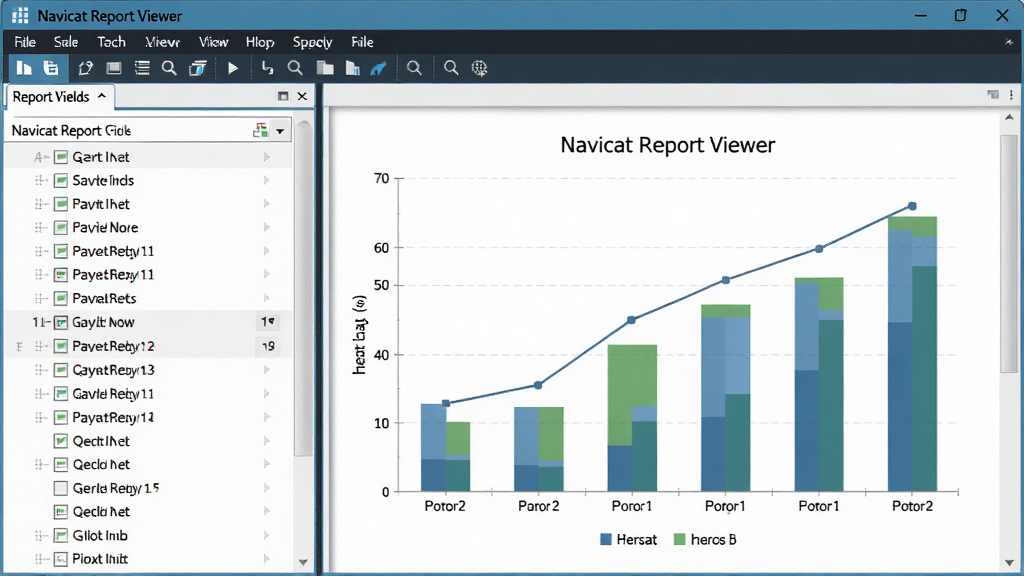The width and height of the screenshot is (1024, 576).
Task: Collapse panel with Report Vields caret
Action: pos(102,96)
